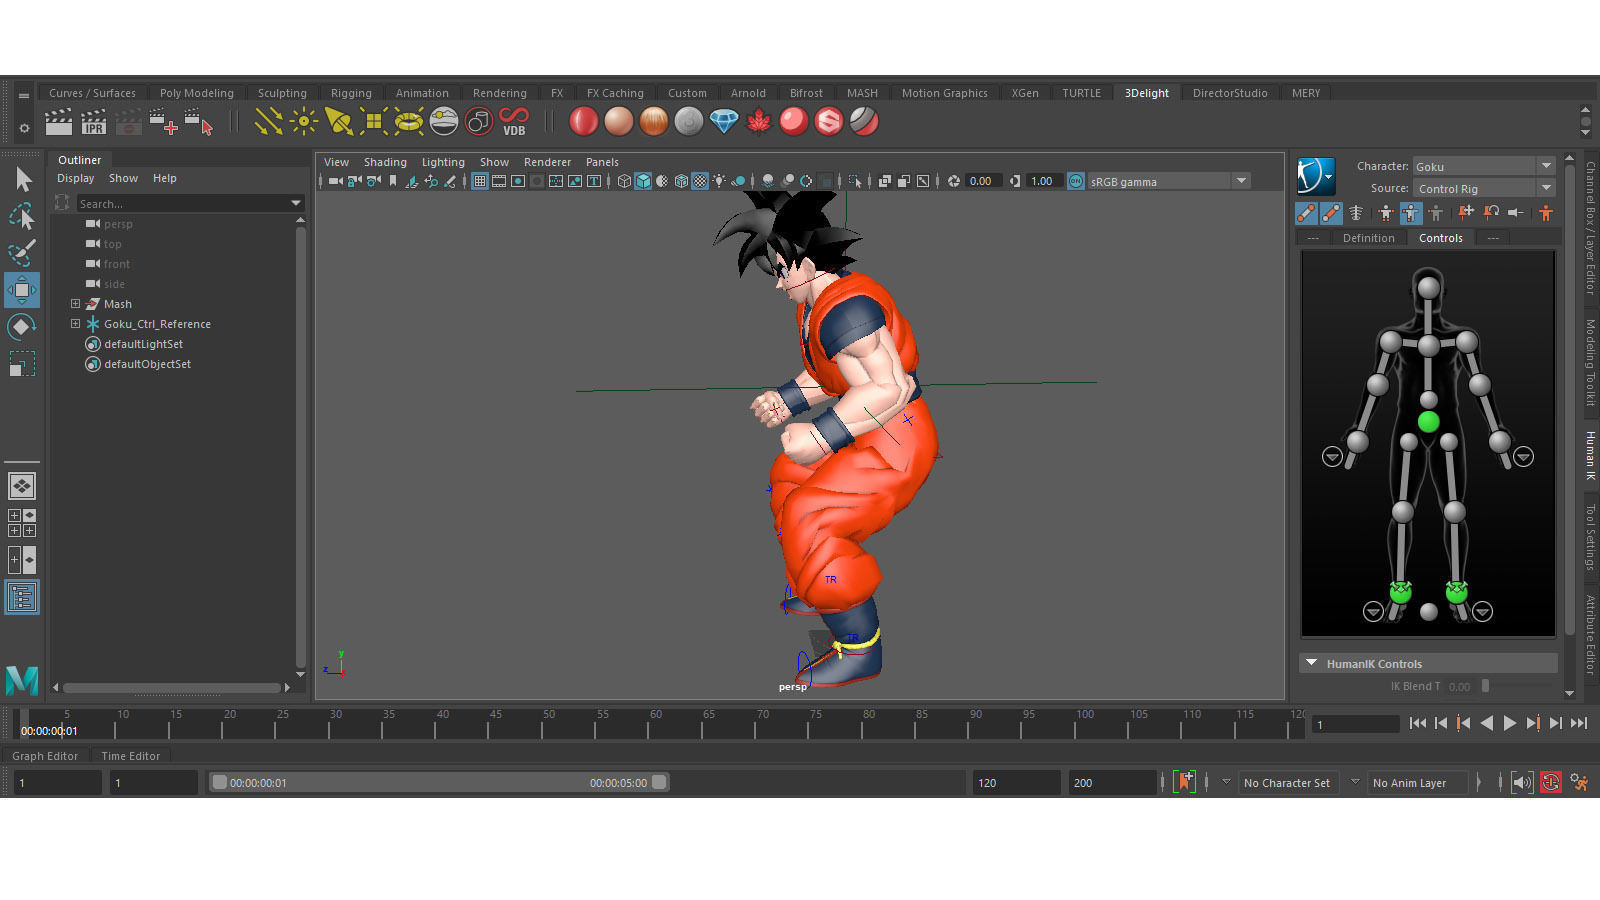Click the Outliner layout toggle icon

[22, 598]
